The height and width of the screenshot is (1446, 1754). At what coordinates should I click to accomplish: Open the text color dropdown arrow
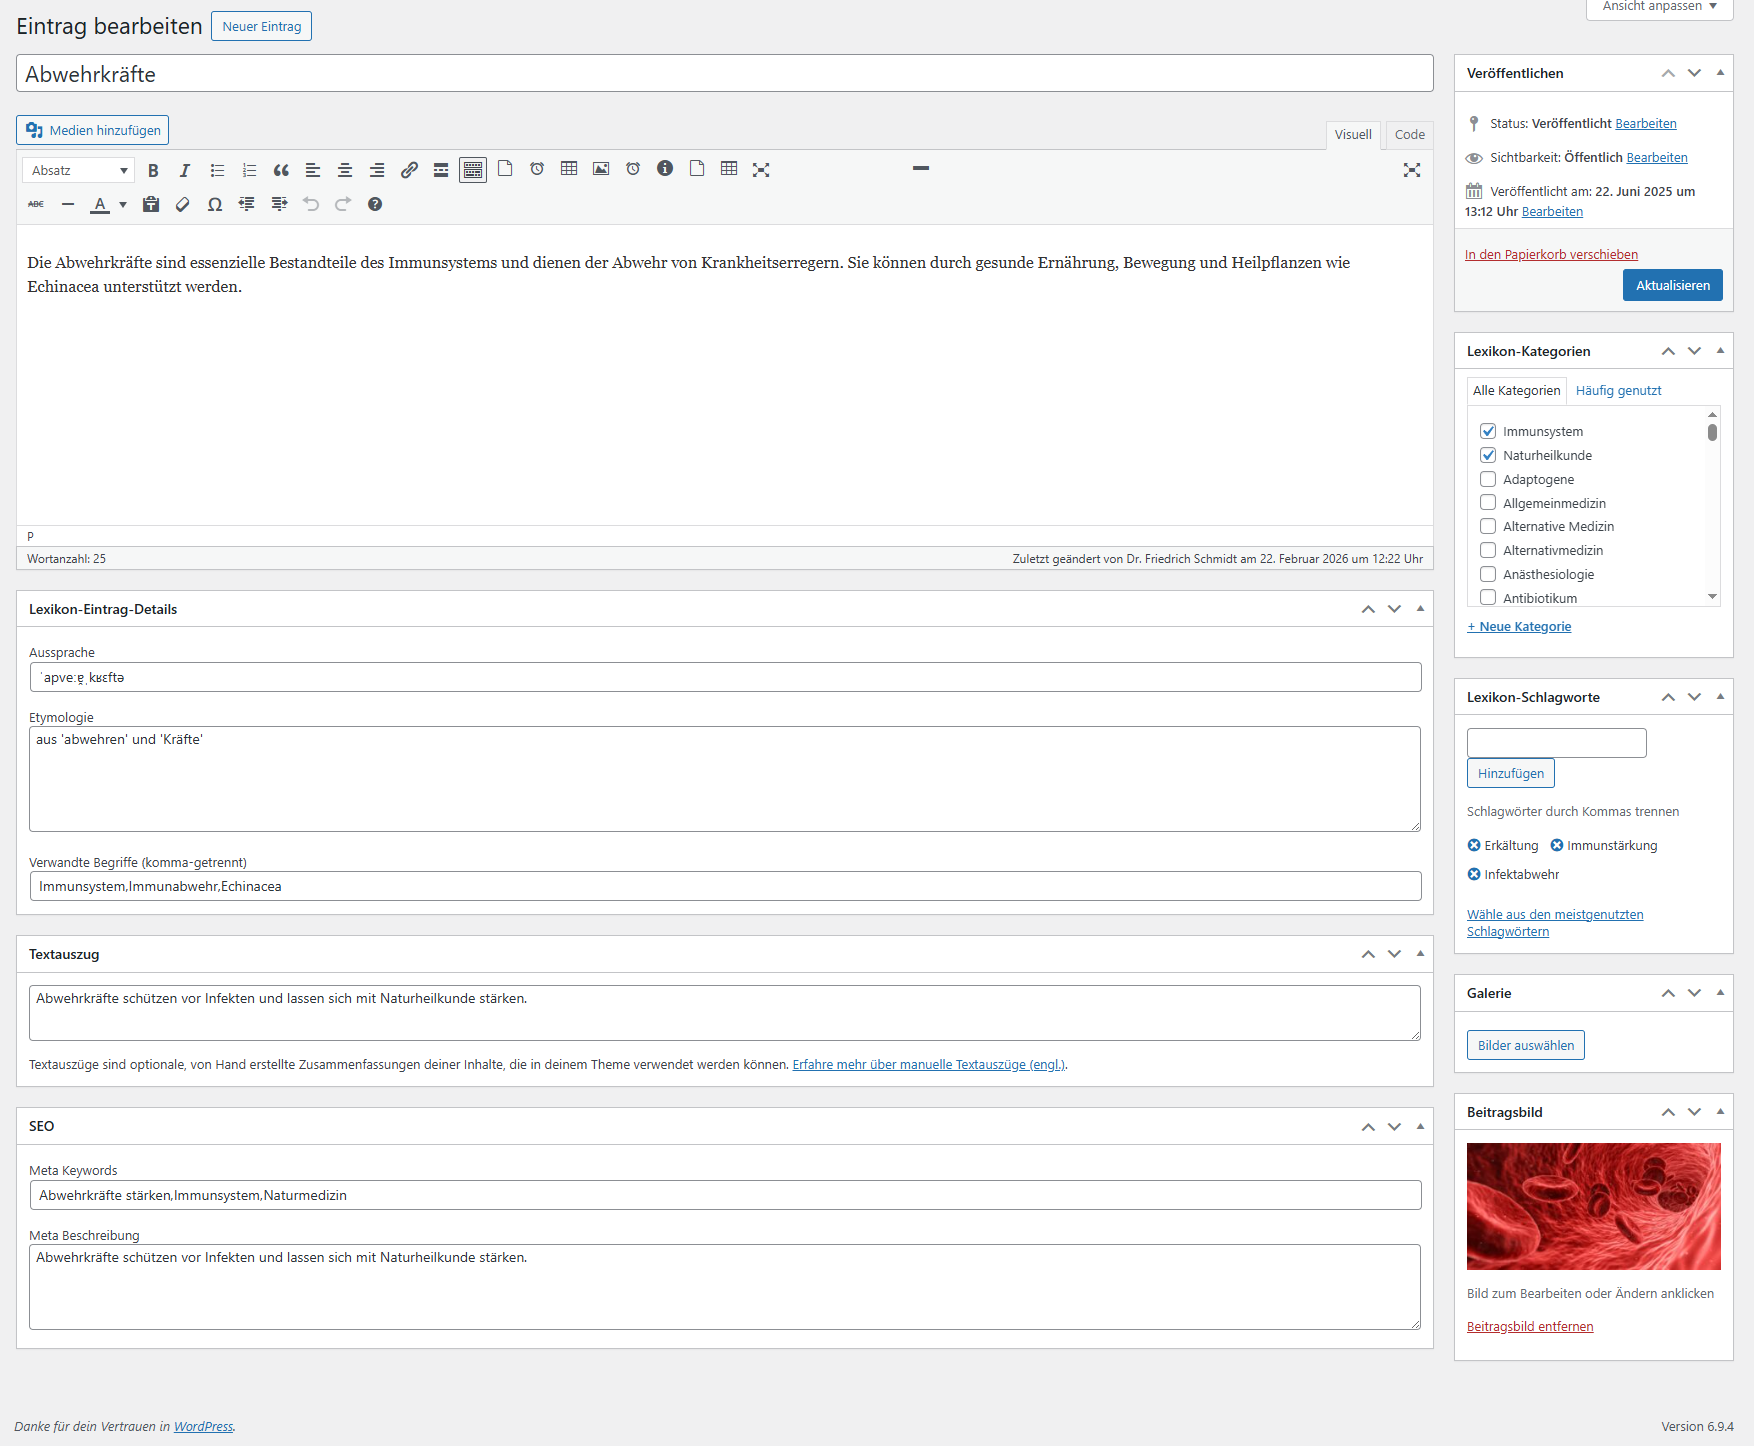pos(123,204)
